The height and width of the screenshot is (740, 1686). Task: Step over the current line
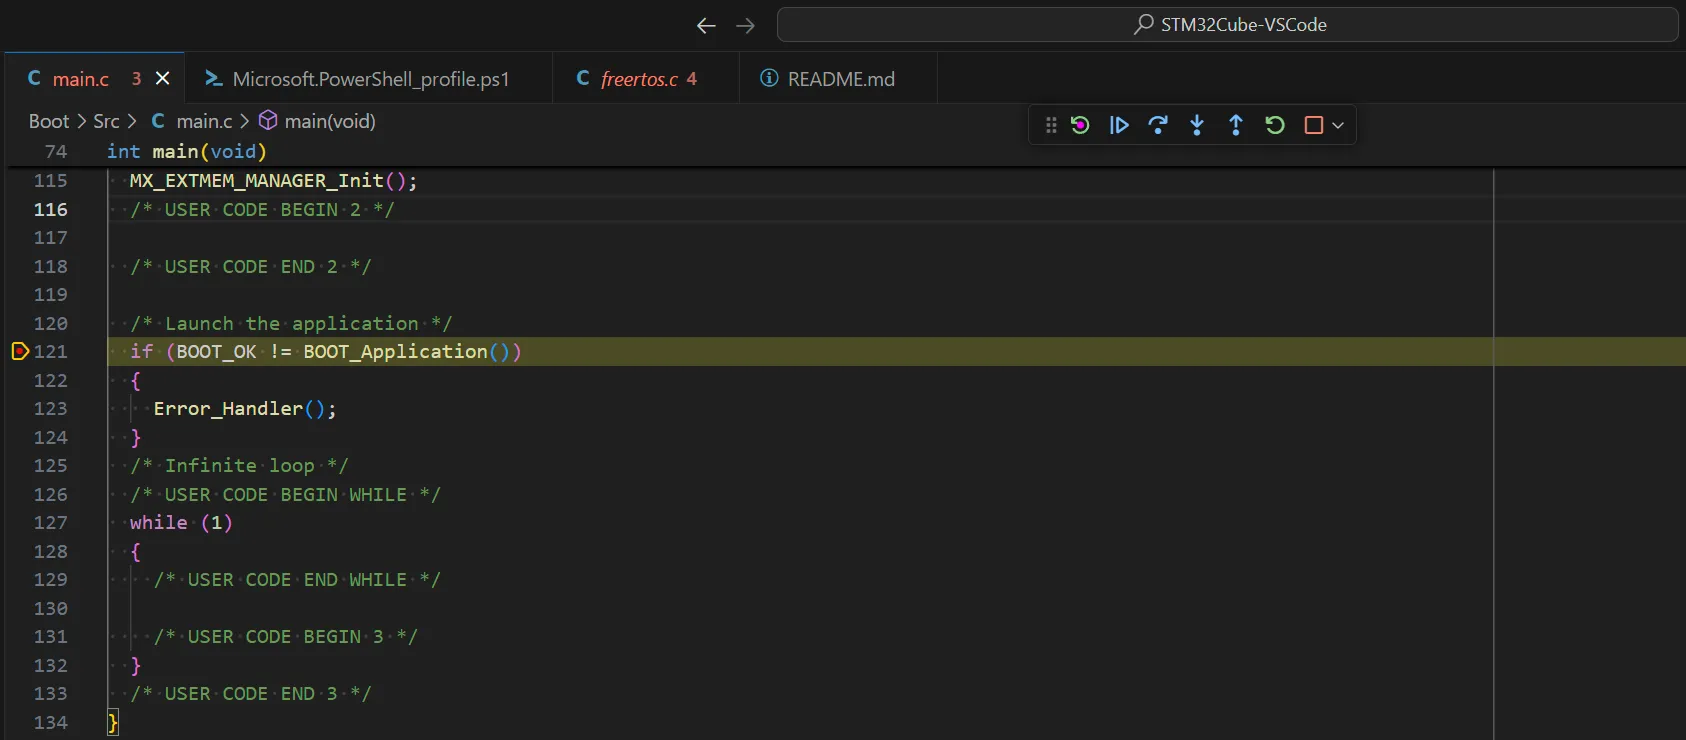coord(1158,125)
